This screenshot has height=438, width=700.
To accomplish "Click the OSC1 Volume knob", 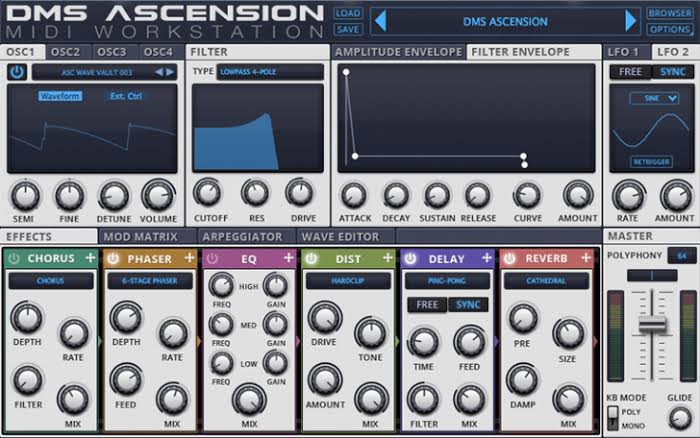I will (x=158, y=195).
